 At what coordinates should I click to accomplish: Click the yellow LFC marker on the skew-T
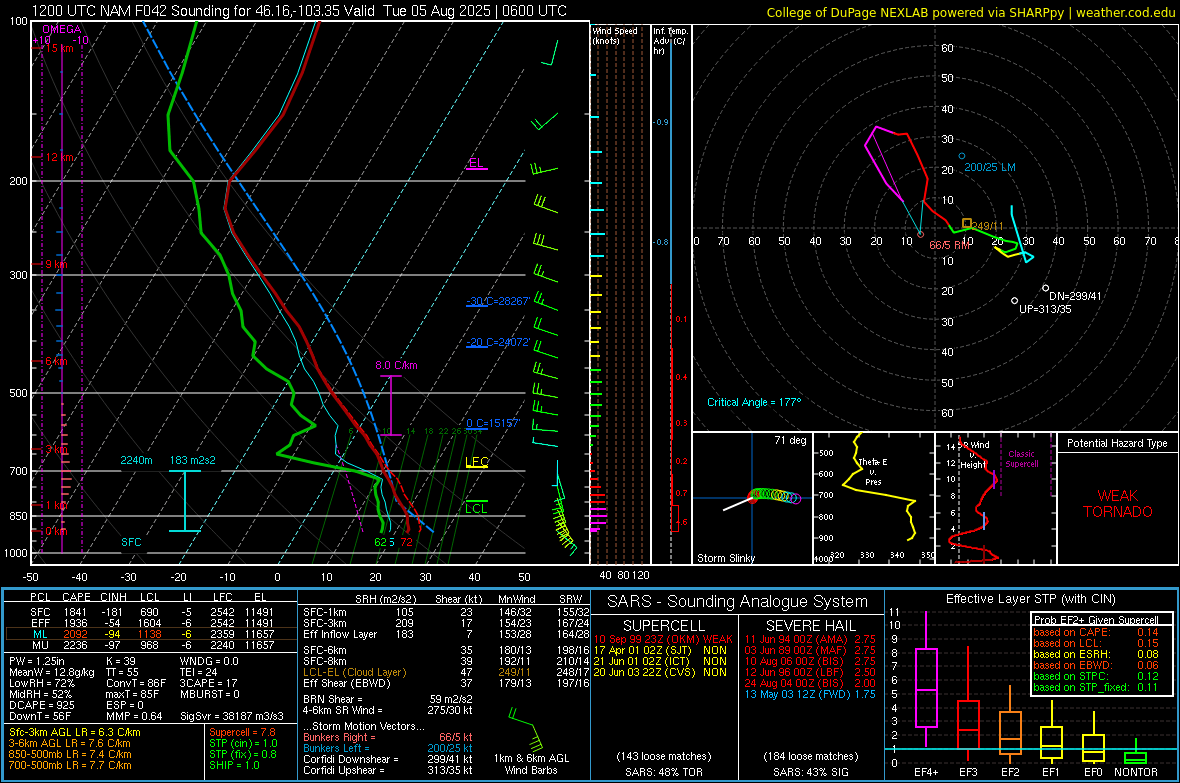click(x=476, y=462)
